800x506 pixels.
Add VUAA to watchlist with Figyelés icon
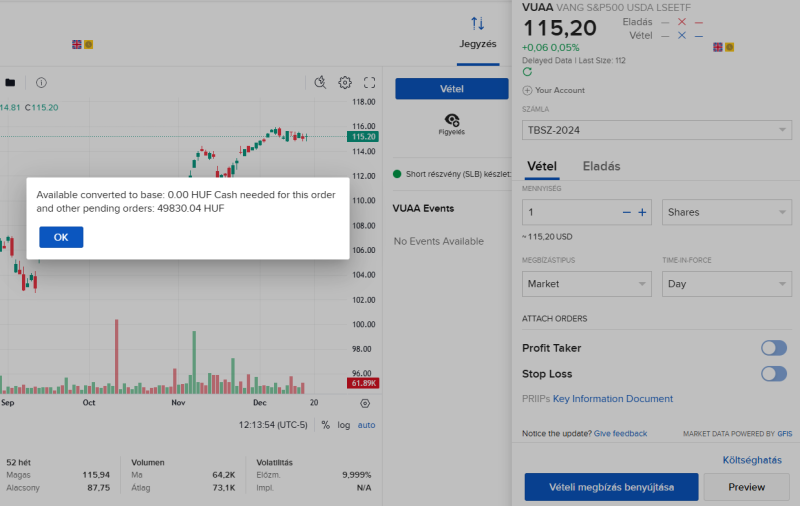point(452,124)
